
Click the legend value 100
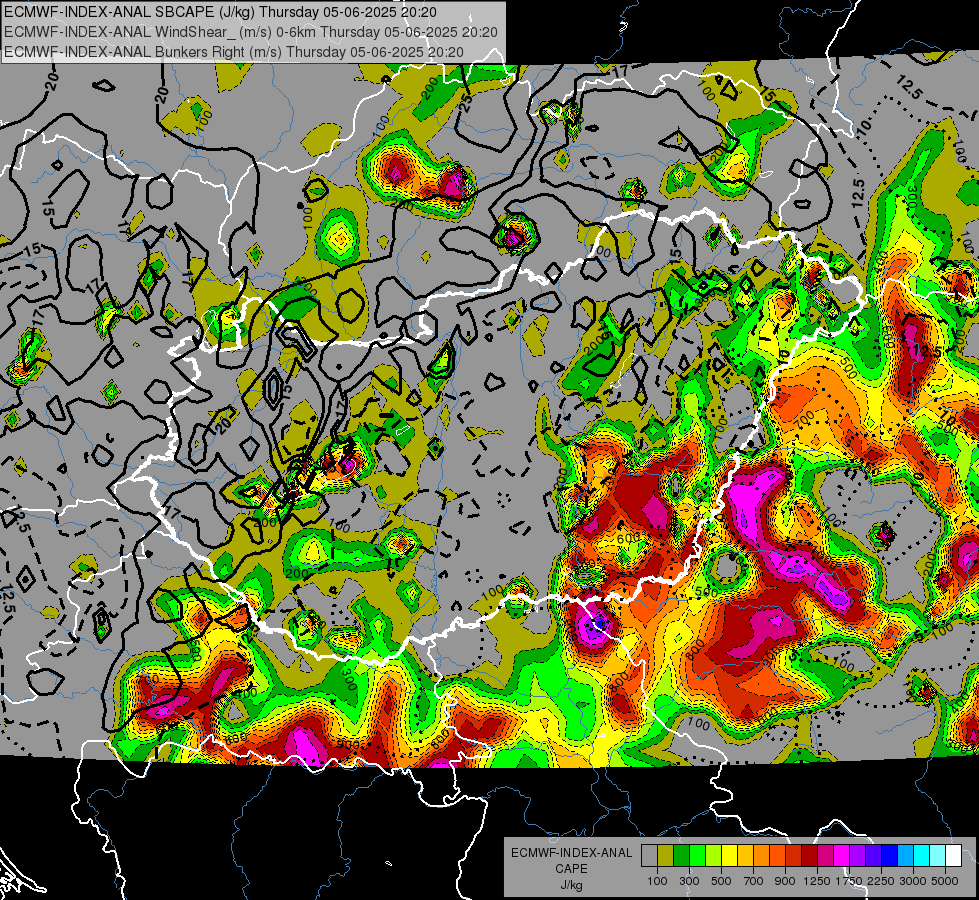click(657, 881)
